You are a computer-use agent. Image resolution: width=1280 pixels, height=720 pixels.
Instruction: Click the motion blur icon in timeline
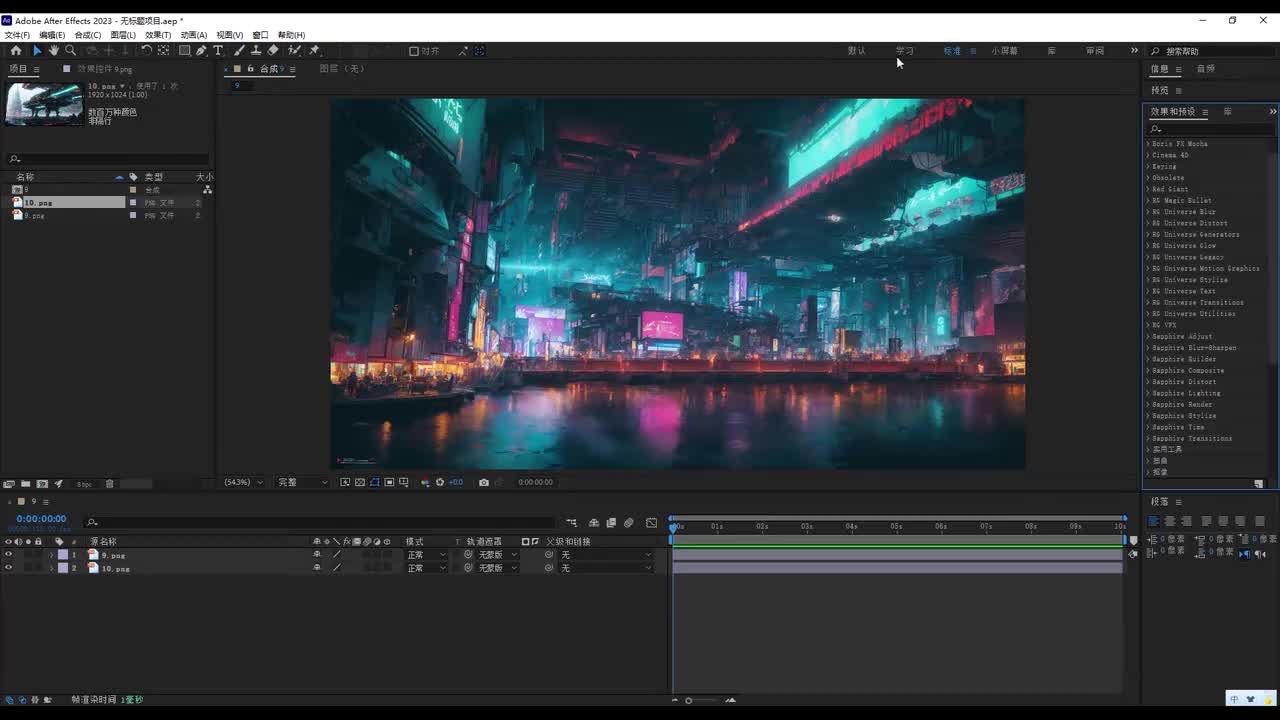tap(628, 522)
